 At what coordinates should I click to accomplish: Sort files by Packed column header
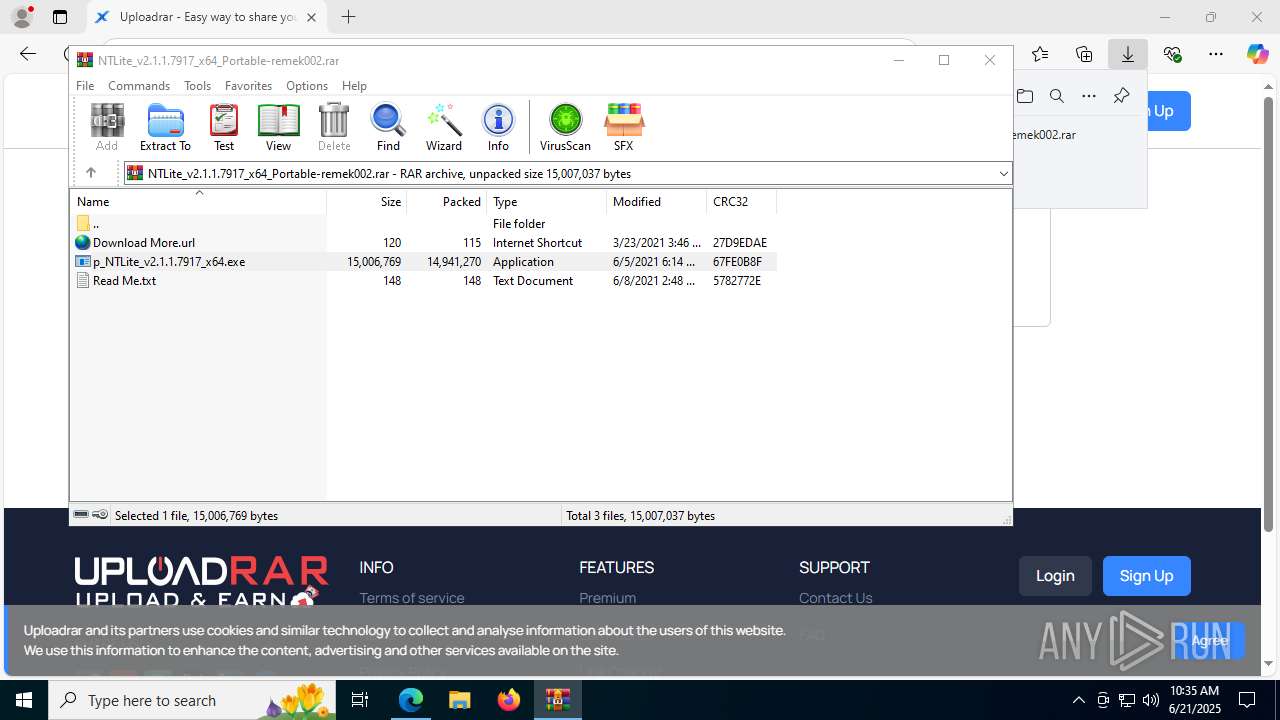(x=447, y=202)
